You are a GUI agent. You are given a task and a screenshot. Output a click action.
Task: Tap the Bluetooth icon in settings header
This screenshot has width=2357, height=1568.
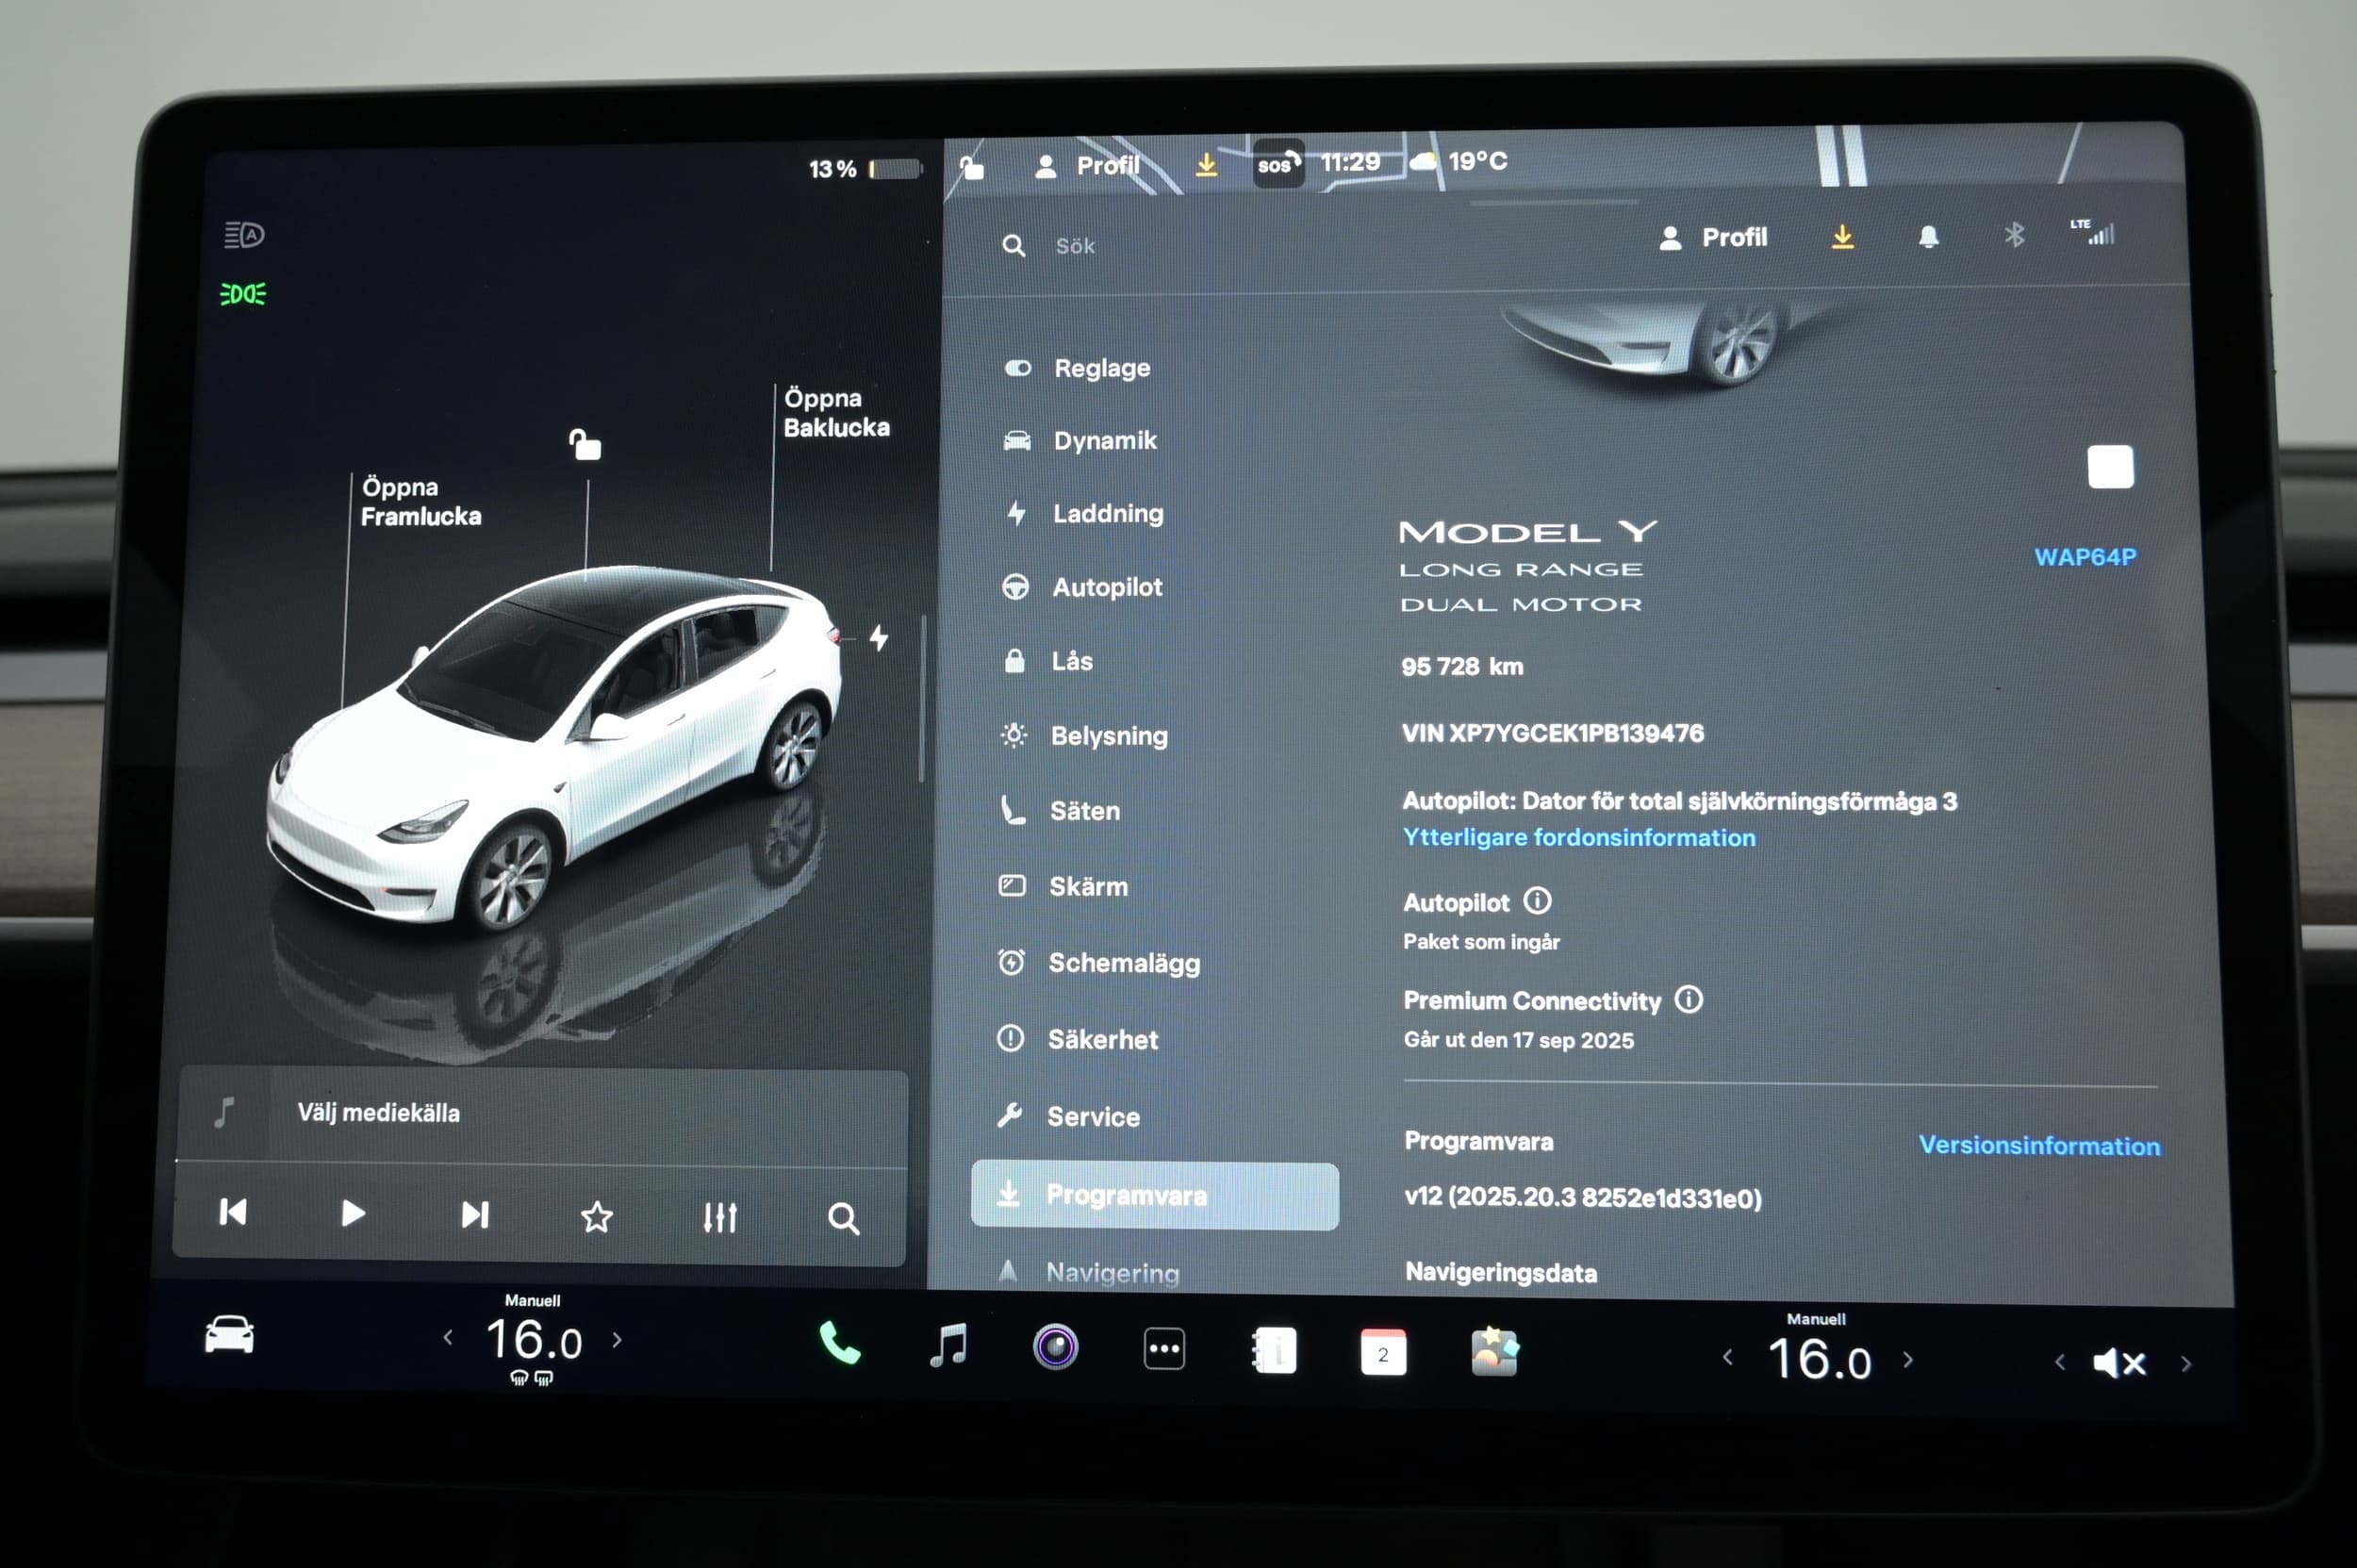click(x=2014, y=235)
